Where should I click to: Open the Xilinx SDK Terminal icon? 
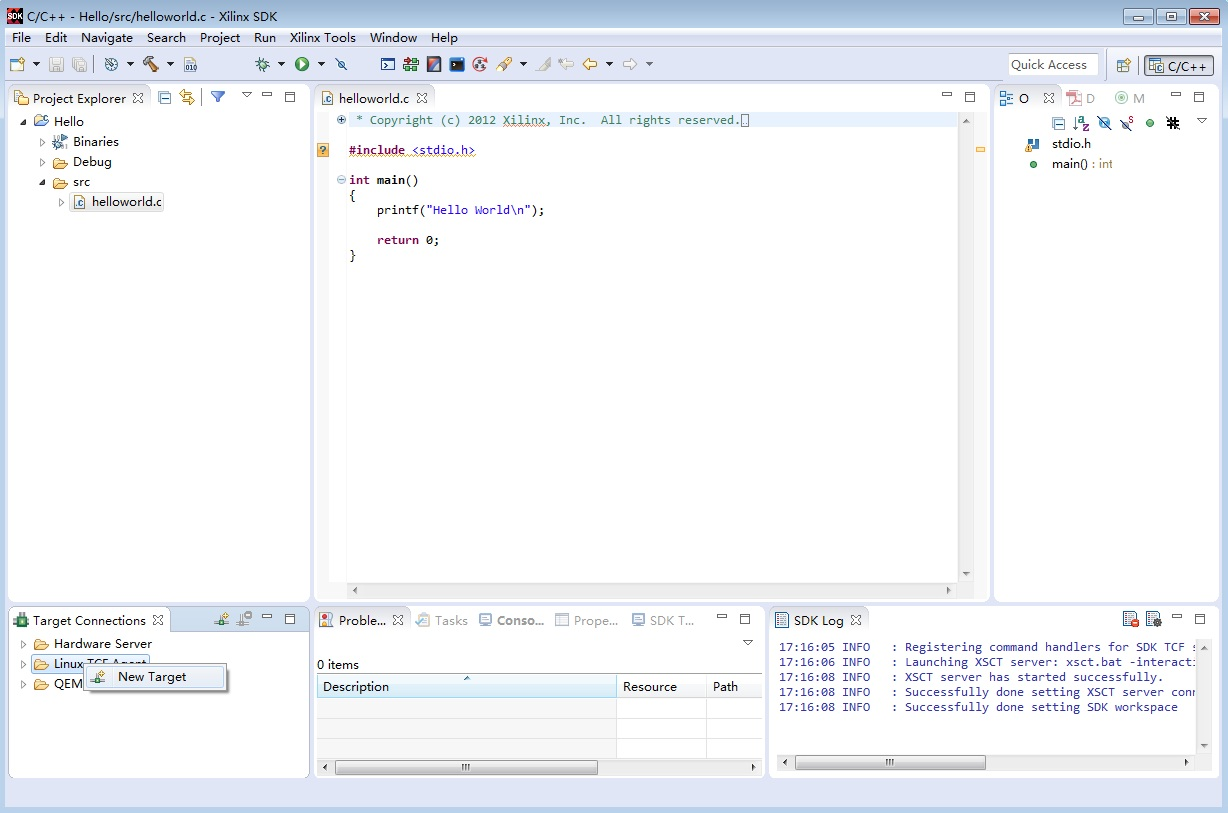click(x=456, y=64)
